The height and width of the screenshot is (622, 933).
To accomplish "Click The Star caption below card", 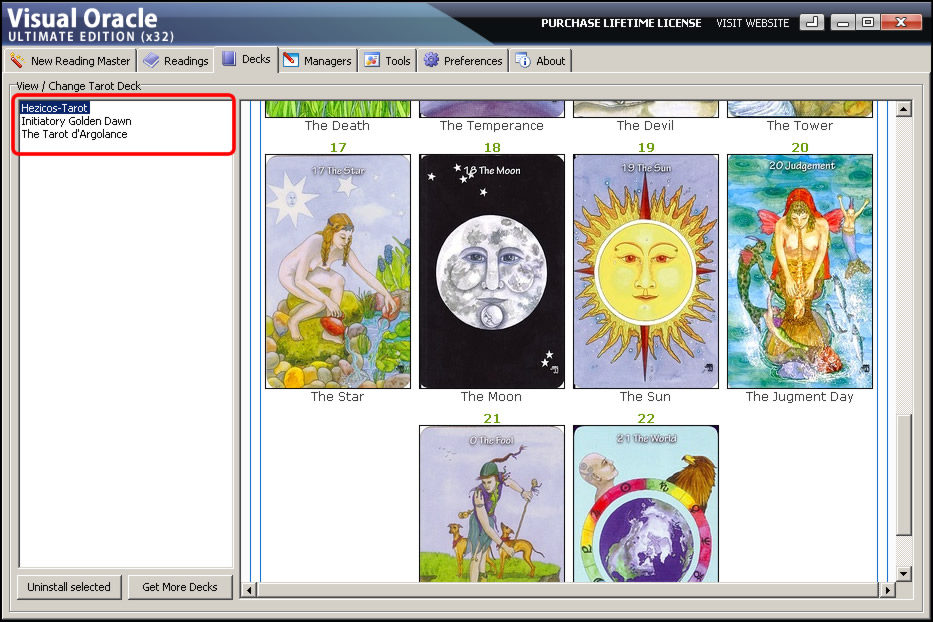I will point(337,396).
